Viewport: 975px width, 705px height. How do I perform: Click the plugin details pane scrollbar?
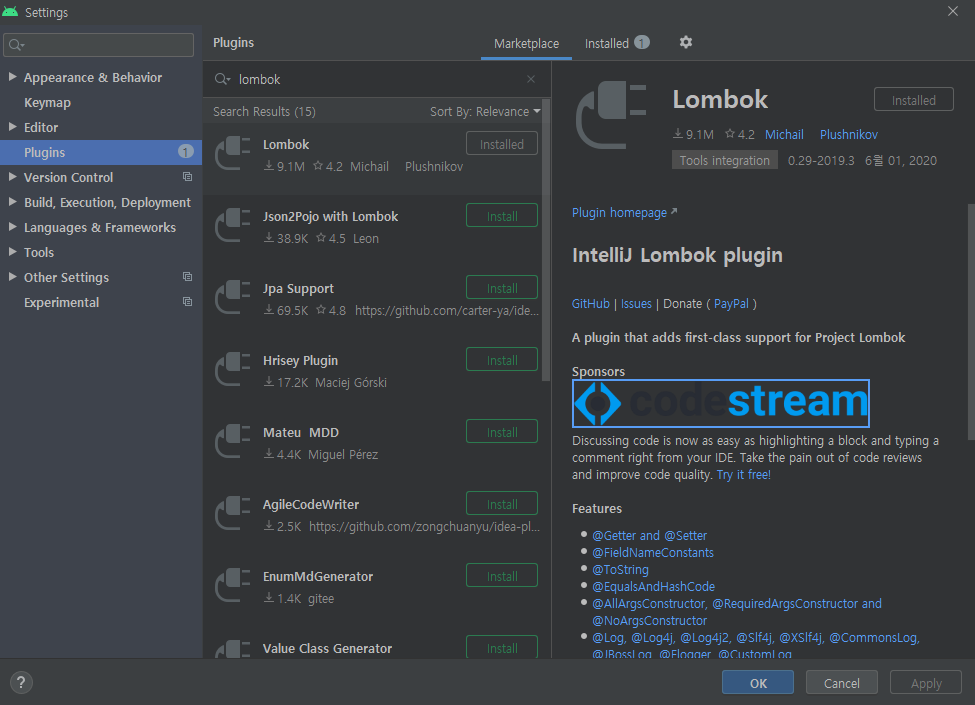coord(971,322)
